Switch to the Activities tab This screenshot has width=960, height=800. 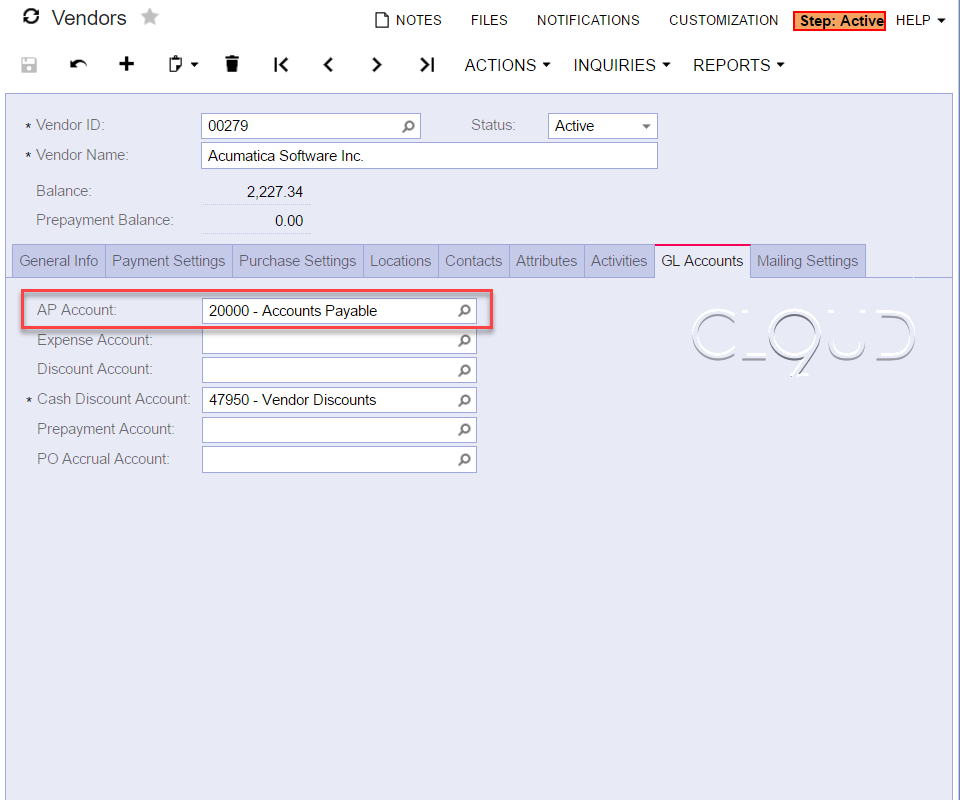pyautogui.click(x=619, y=261)
